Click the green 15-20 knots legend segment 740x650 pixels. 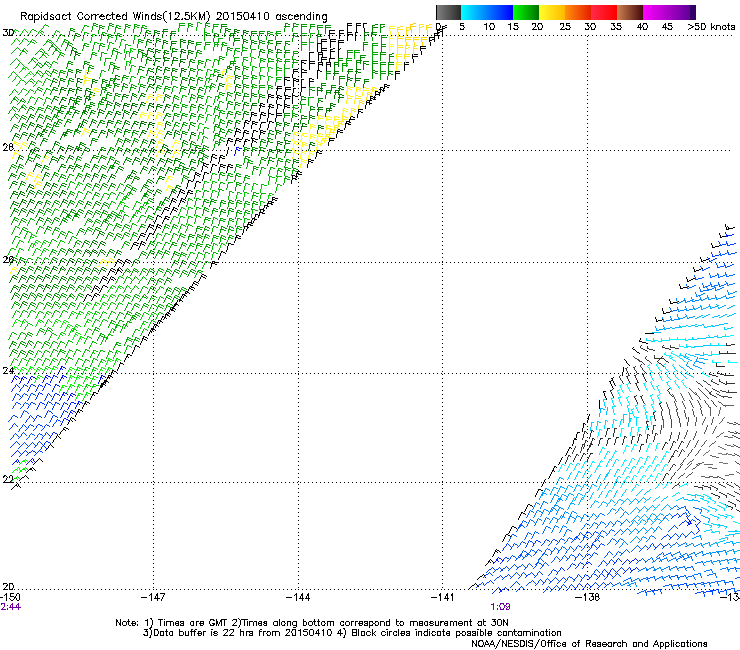point(526,12)
